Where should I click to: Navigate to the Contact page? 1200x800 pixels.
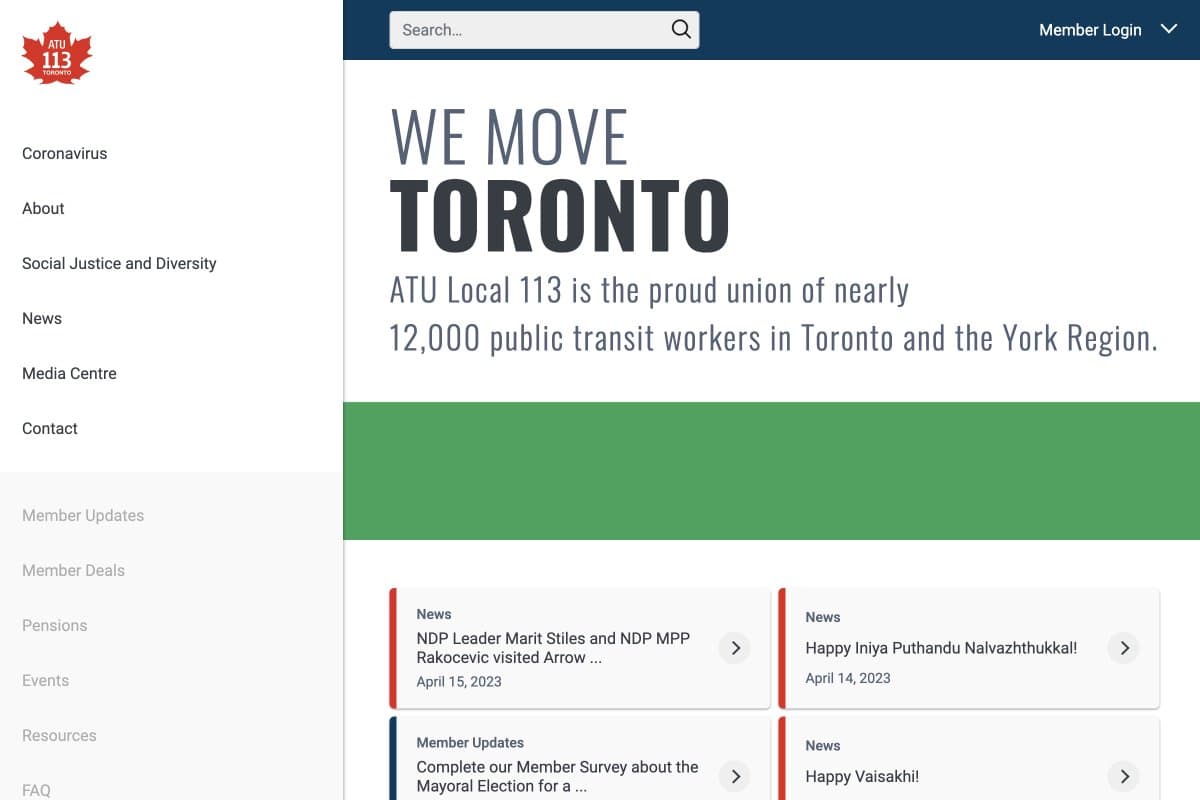click(50, 429)
